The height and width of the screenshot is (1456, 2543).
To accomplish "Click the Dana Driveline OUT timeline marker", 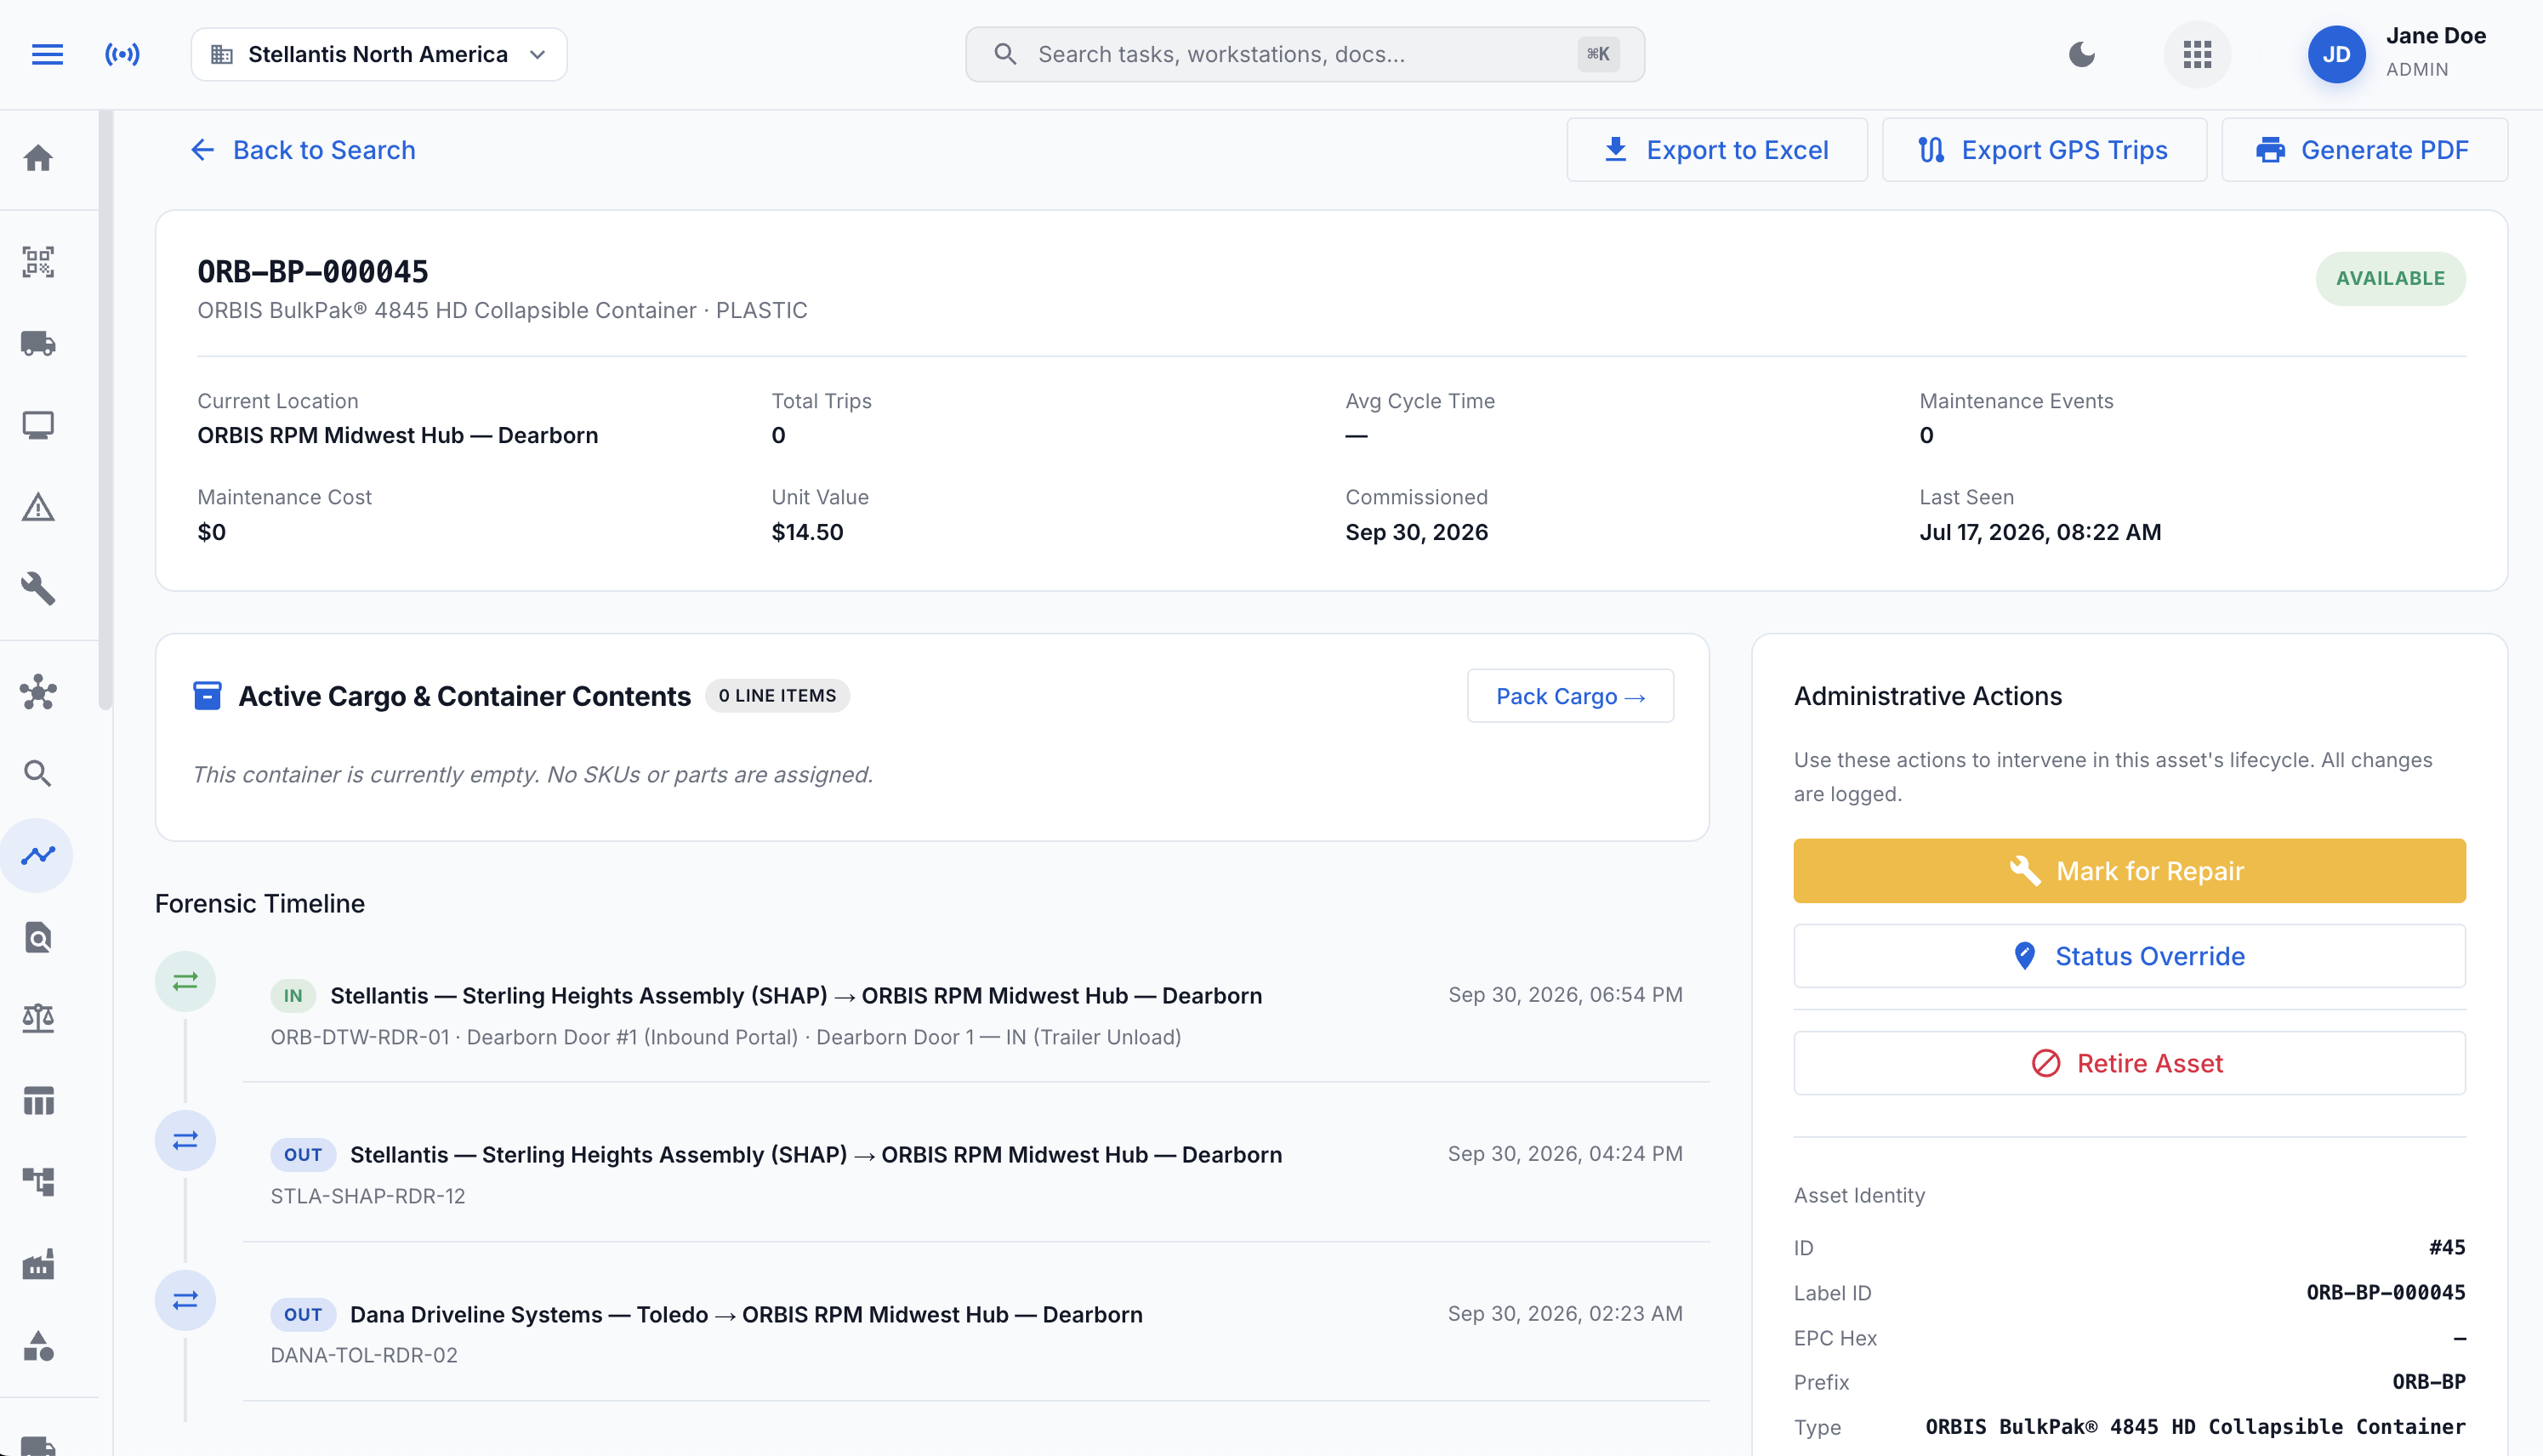I will [x=185, y=1300].
